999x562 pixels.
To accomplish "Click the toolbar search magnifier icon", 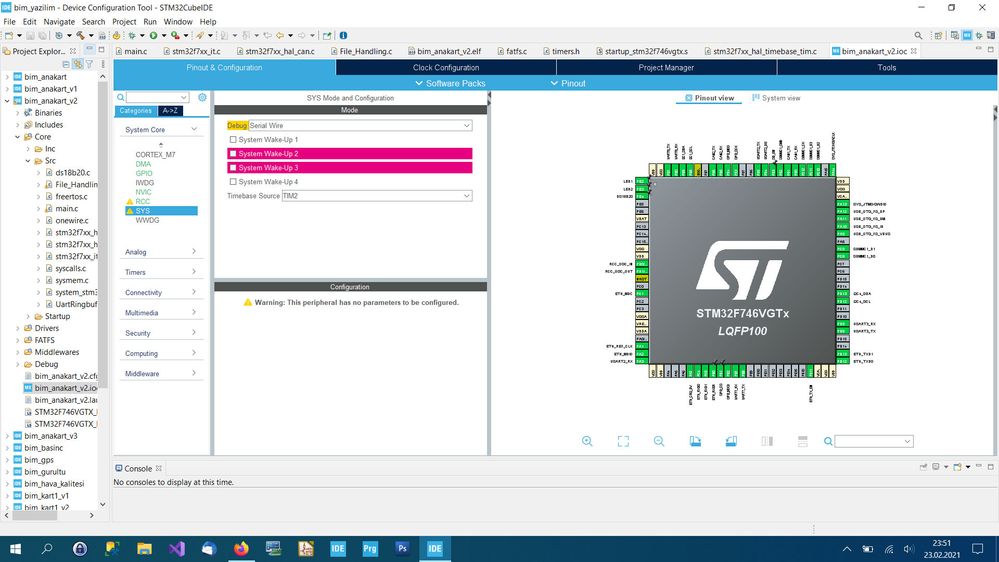I will point(918,36).
